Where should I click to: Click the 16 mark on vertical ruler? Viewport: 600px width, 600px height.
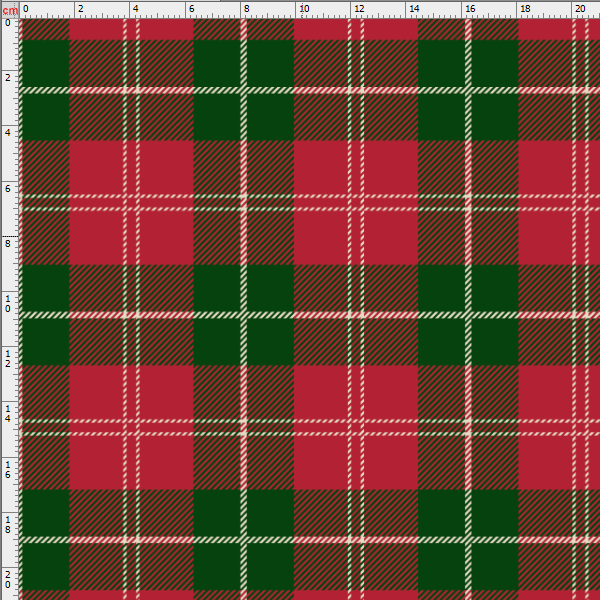(x=8, y=470)
